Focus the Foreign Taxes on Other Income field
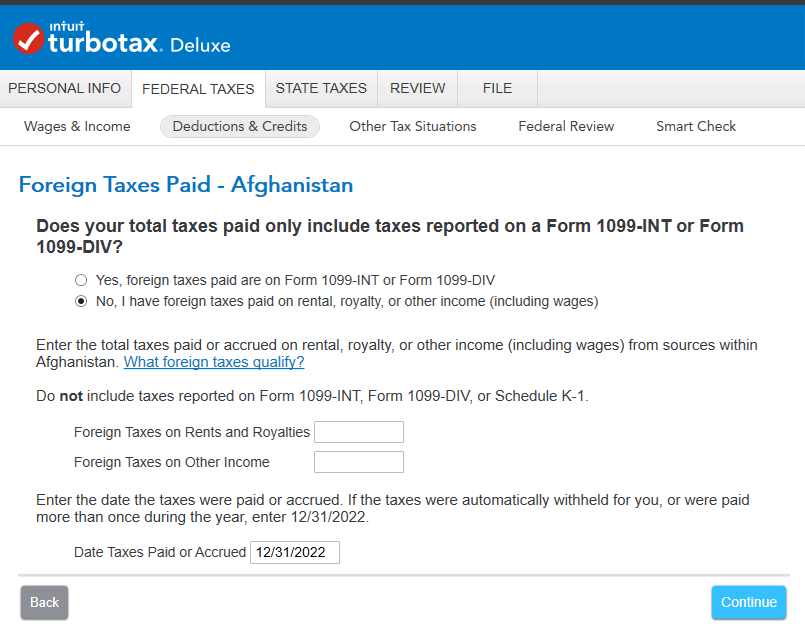The image size is (805, 643). [359, 462]
